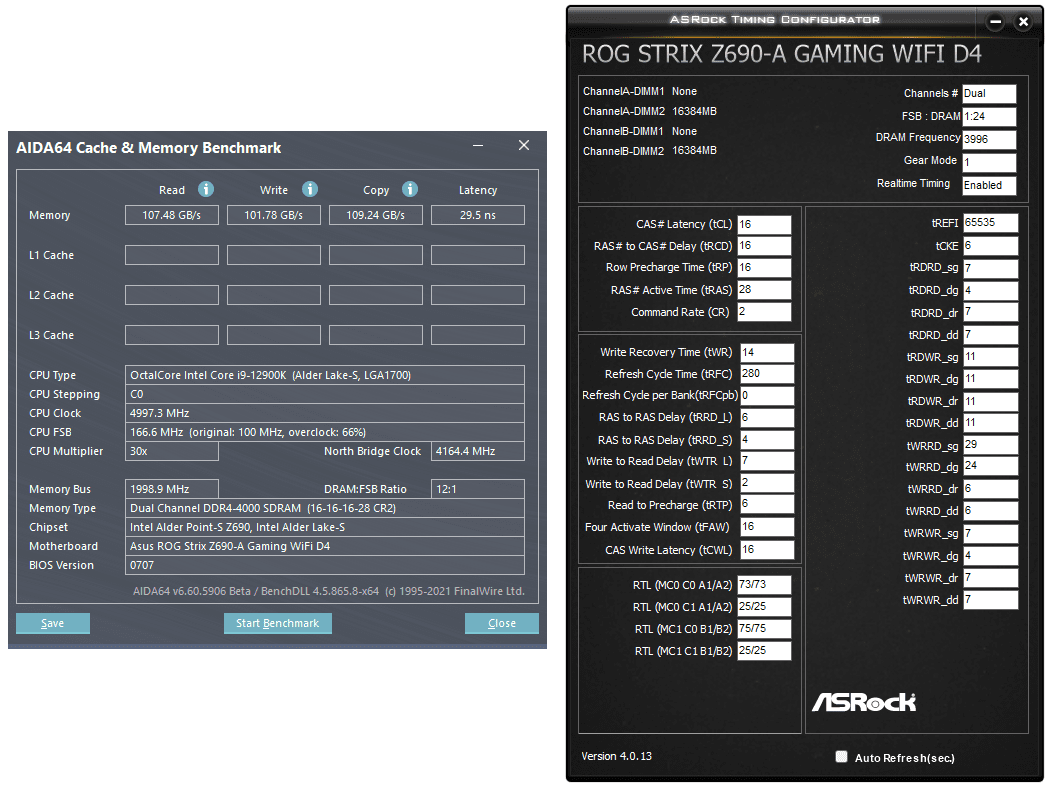Click the RTL (MC0 C1 A1/A2) field
The height and width of the screenshot is (790, 1050).
(764, 607)
